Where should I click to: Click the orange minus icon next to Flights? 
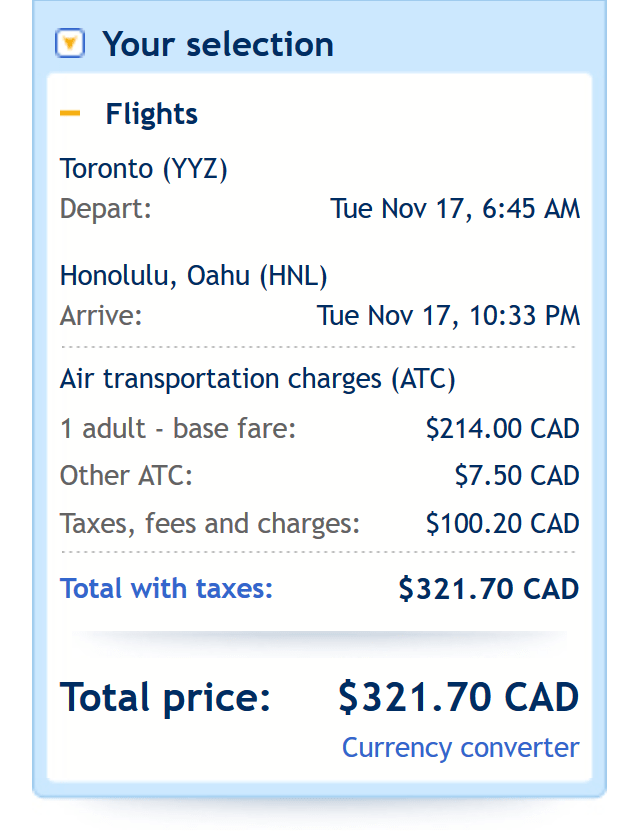click(x=72, y=114)
